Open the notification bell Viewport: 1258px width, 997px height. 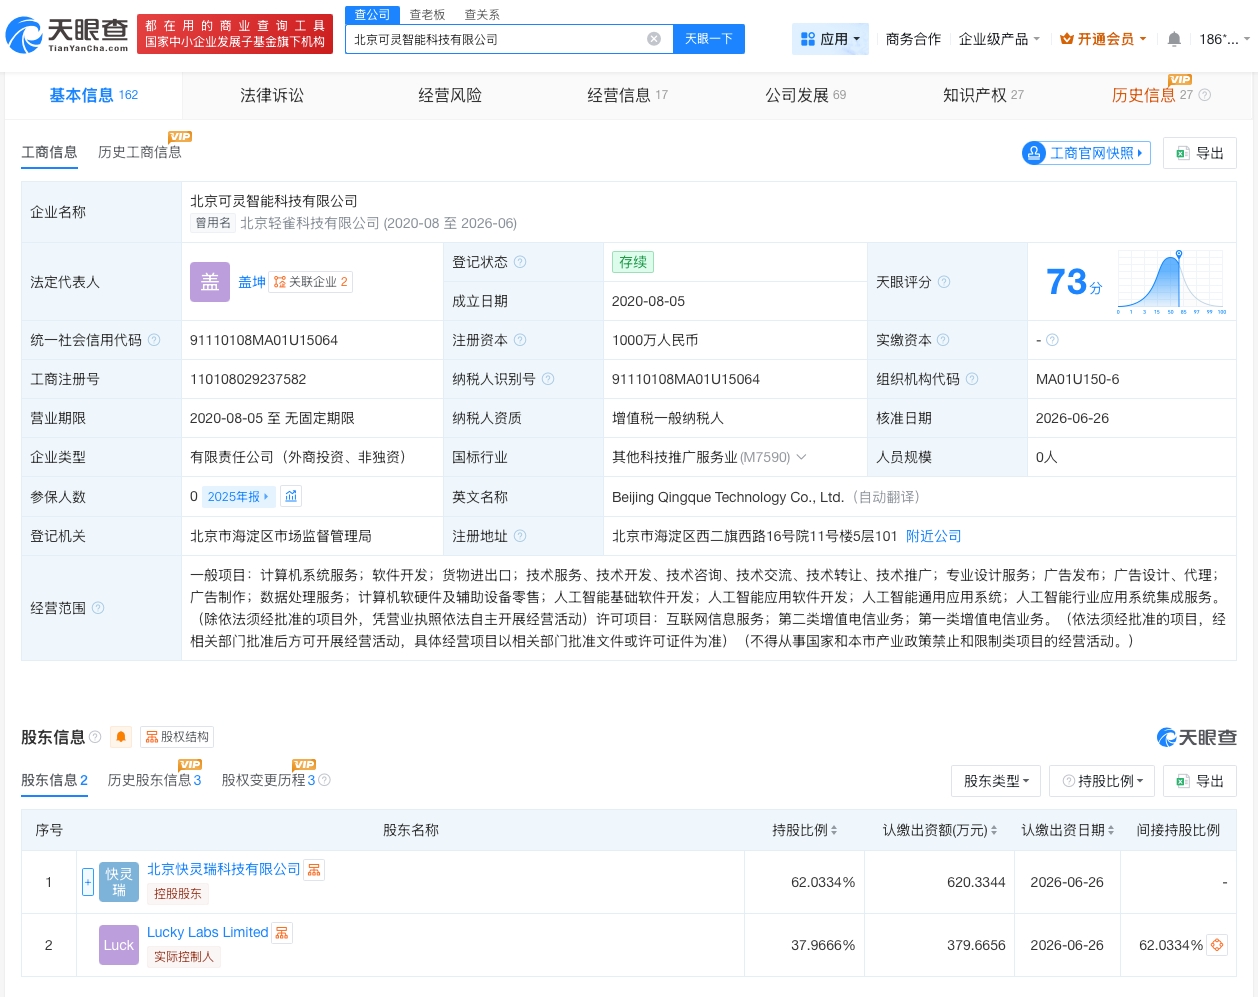point(1174,39)
